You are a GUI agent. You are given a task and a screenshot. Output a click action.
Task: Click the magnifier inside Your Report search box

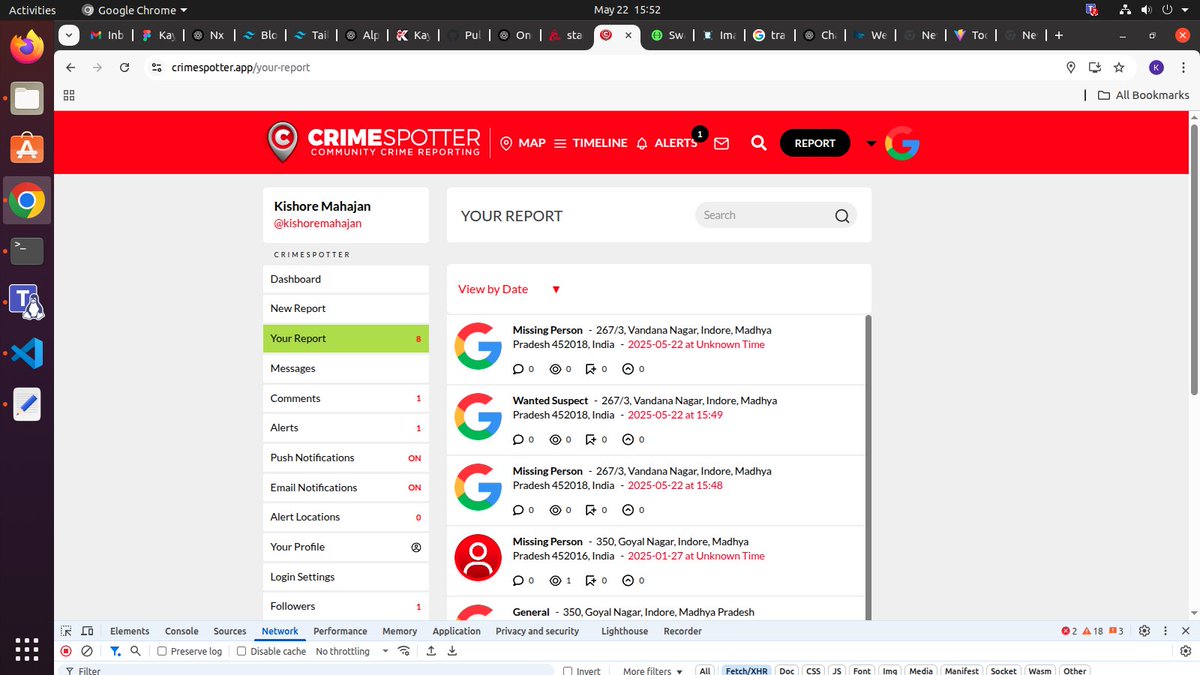tap(842, 215)
